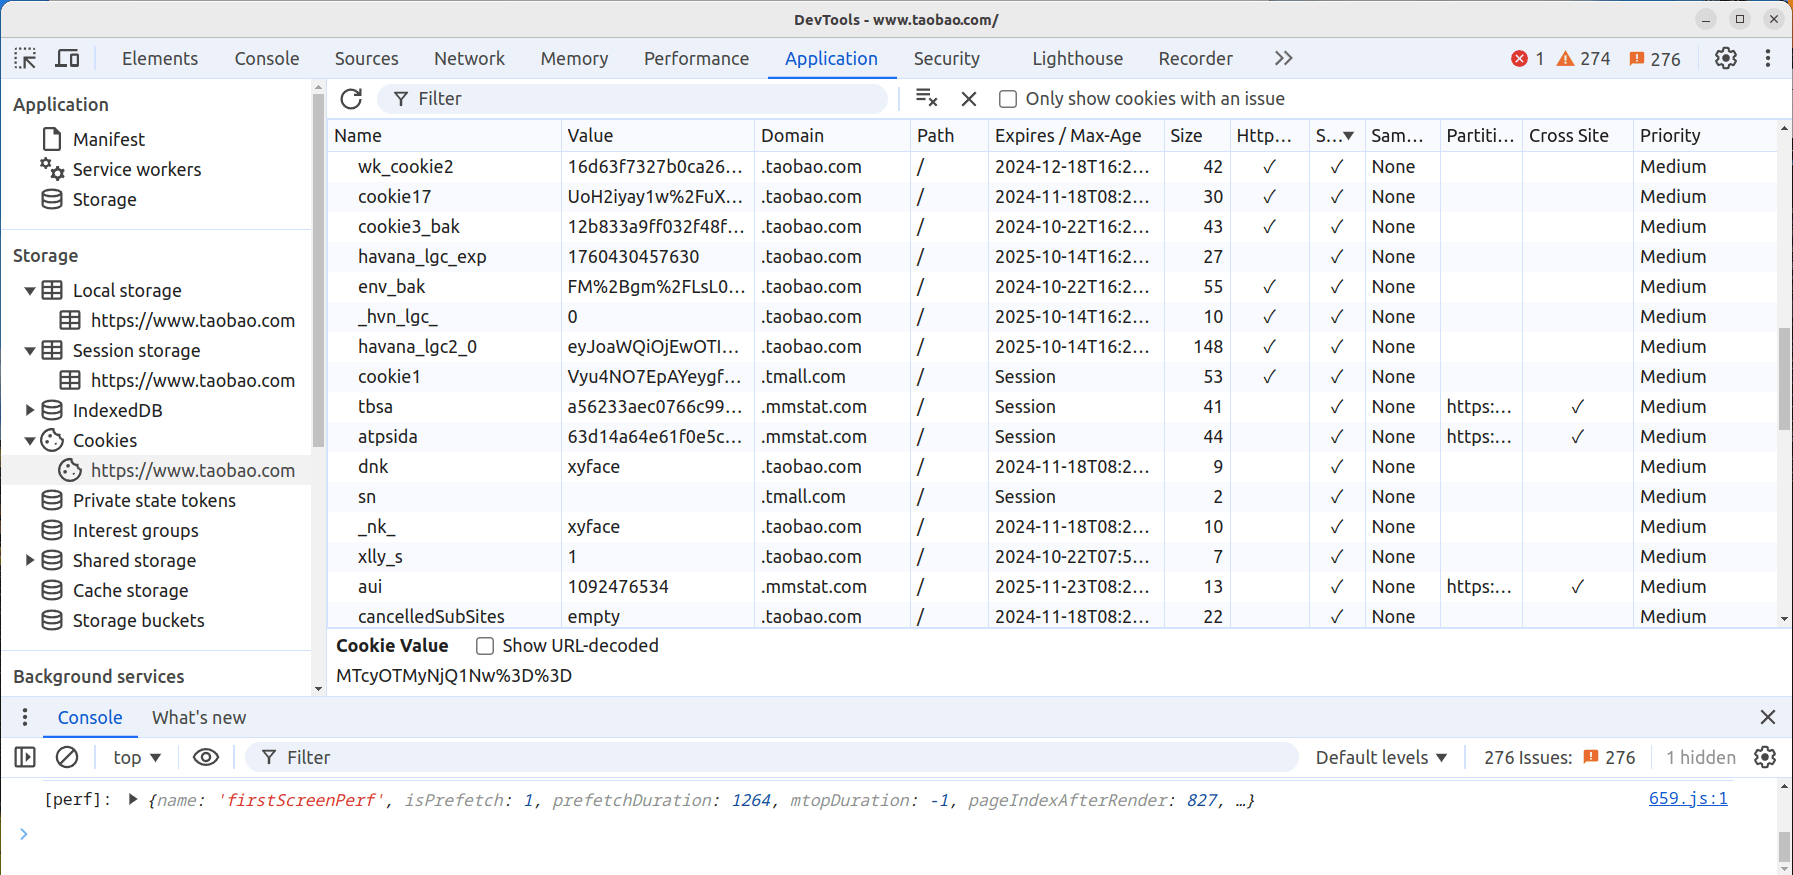Viewport: 1793px width, 875px height.
Task: Create live expression eye icon
Action: pos(206,757)
